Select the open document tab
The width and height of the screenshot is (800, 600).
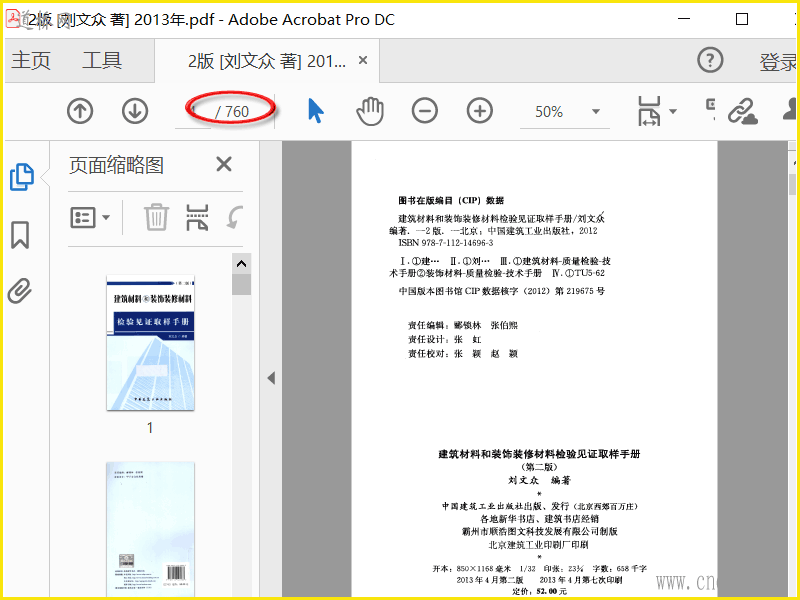(267, 61)
